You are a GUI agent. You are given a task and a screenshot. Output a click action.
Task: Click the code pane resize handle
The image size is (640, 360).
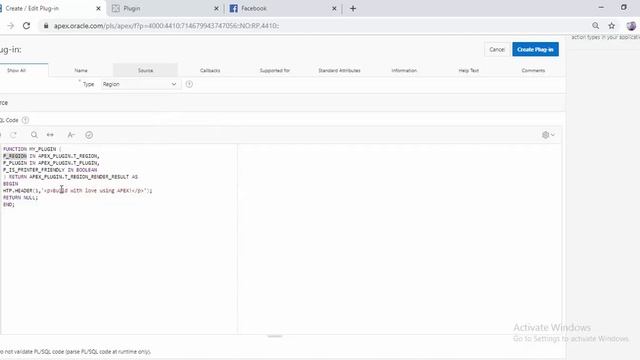275,336
